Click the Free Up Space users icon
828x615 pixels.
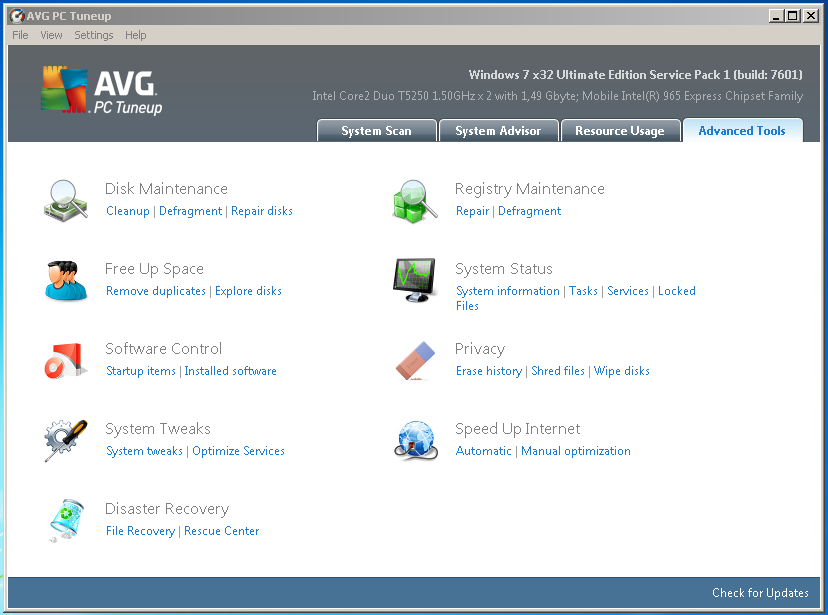point(65,280)
